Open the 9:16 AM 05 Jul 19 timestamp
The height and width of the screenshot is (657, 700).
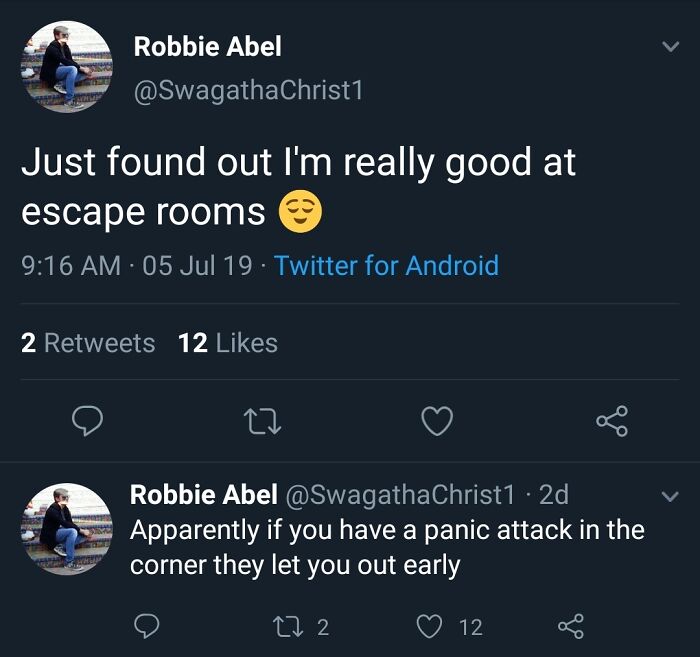[137, 266]
